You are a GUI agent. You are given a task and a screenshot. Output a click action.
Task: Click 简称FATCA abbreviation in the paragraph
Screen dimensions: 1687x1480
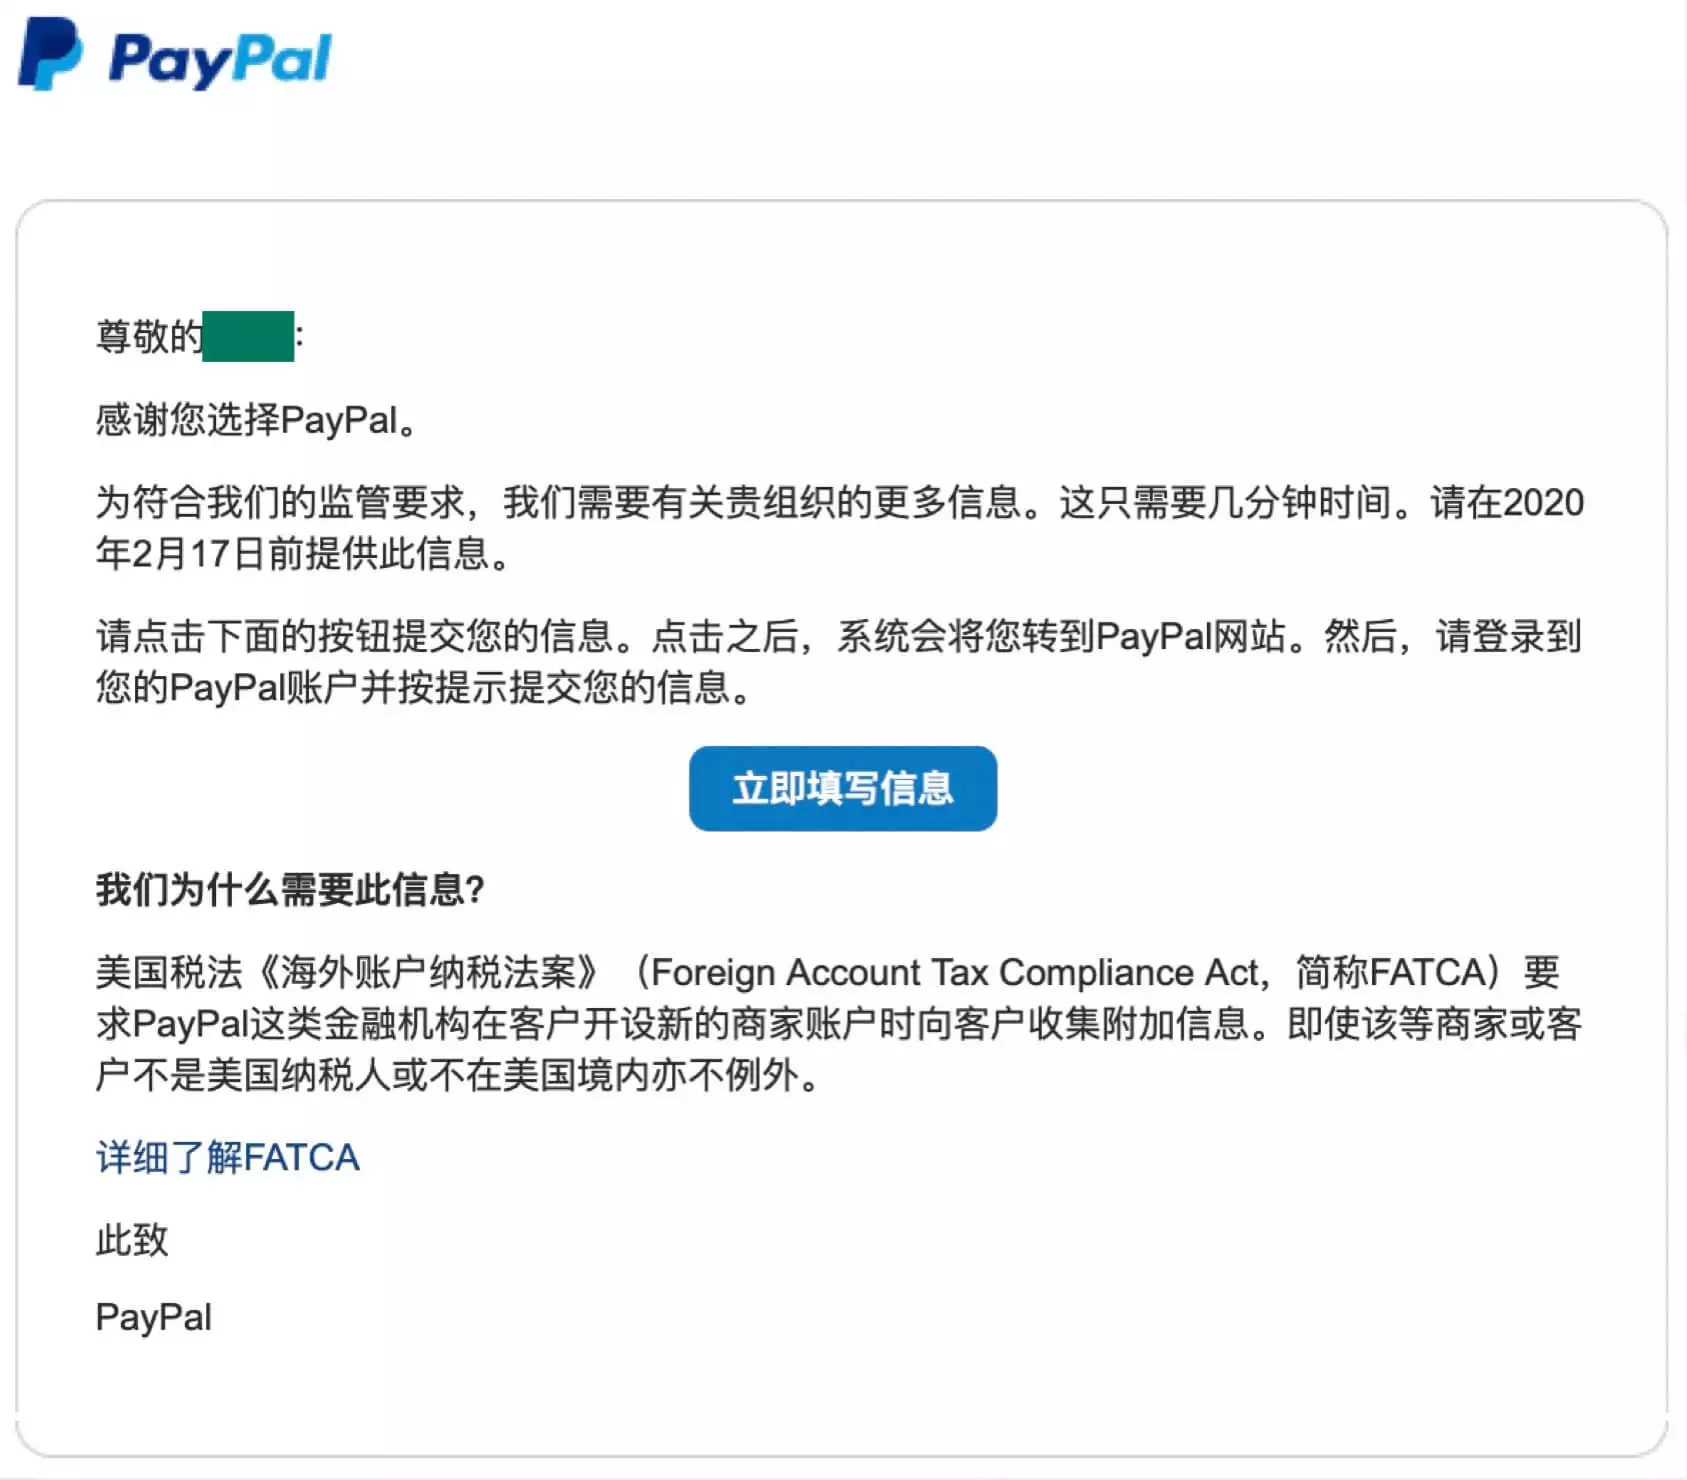[x=1390, y=972]
